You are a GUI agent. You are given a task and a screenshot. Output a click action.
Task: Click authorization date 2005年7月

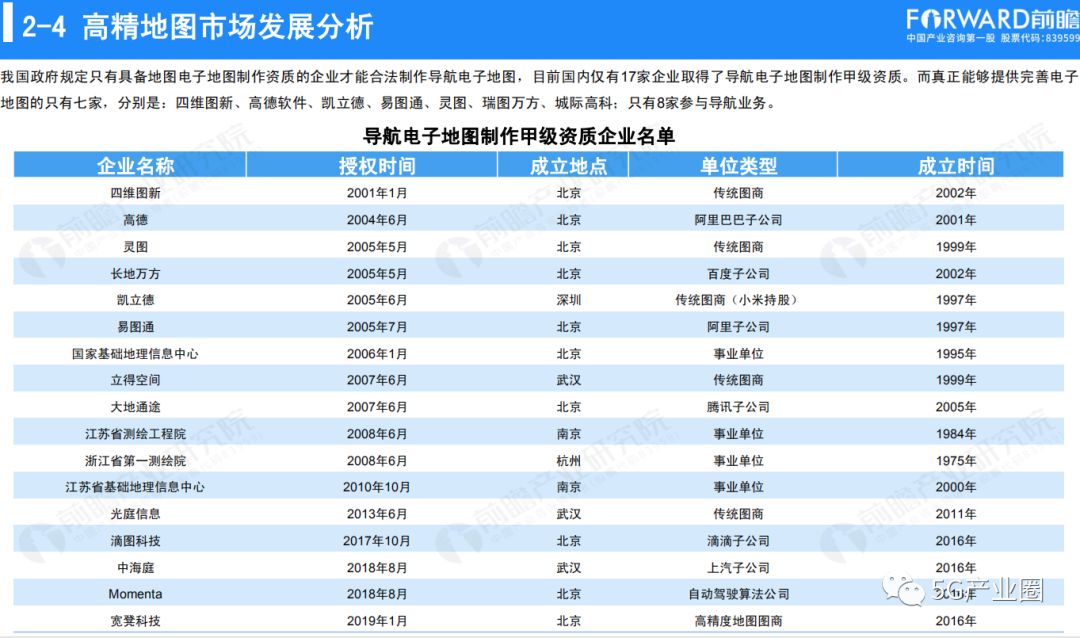[377, 327]
